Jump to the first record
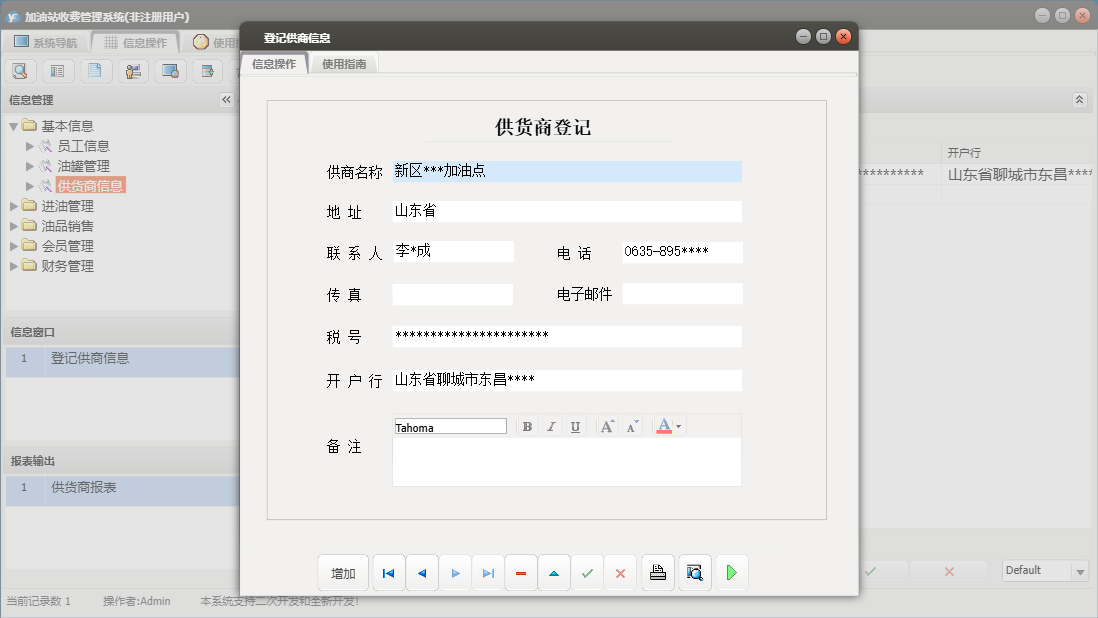The width and height of the screenshot is (1098, 618). pos(388,572)
